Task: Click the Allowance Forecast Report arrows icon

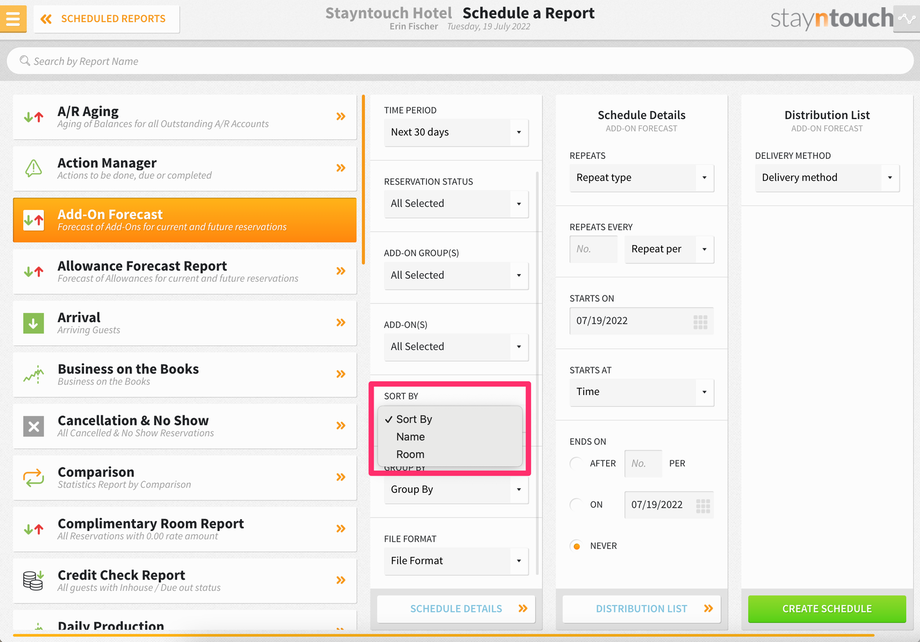Action: pos(33,271)
